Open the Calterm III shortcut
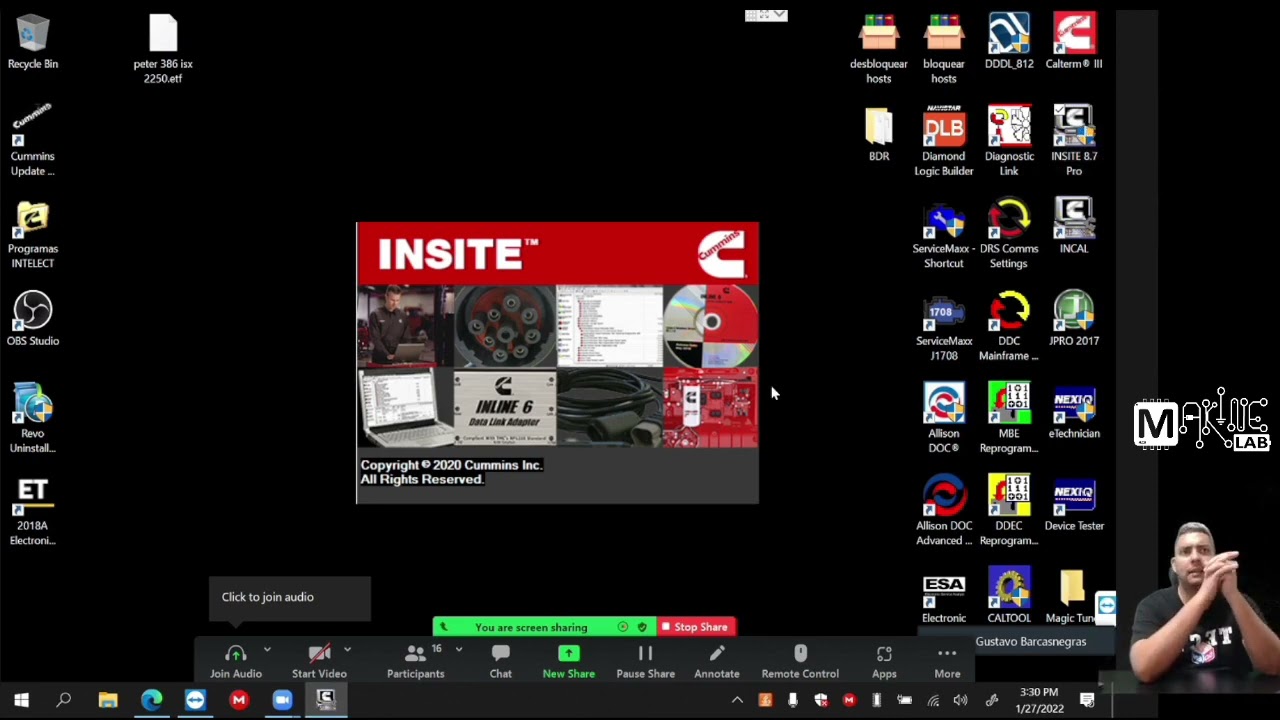 coord(1074,42)
